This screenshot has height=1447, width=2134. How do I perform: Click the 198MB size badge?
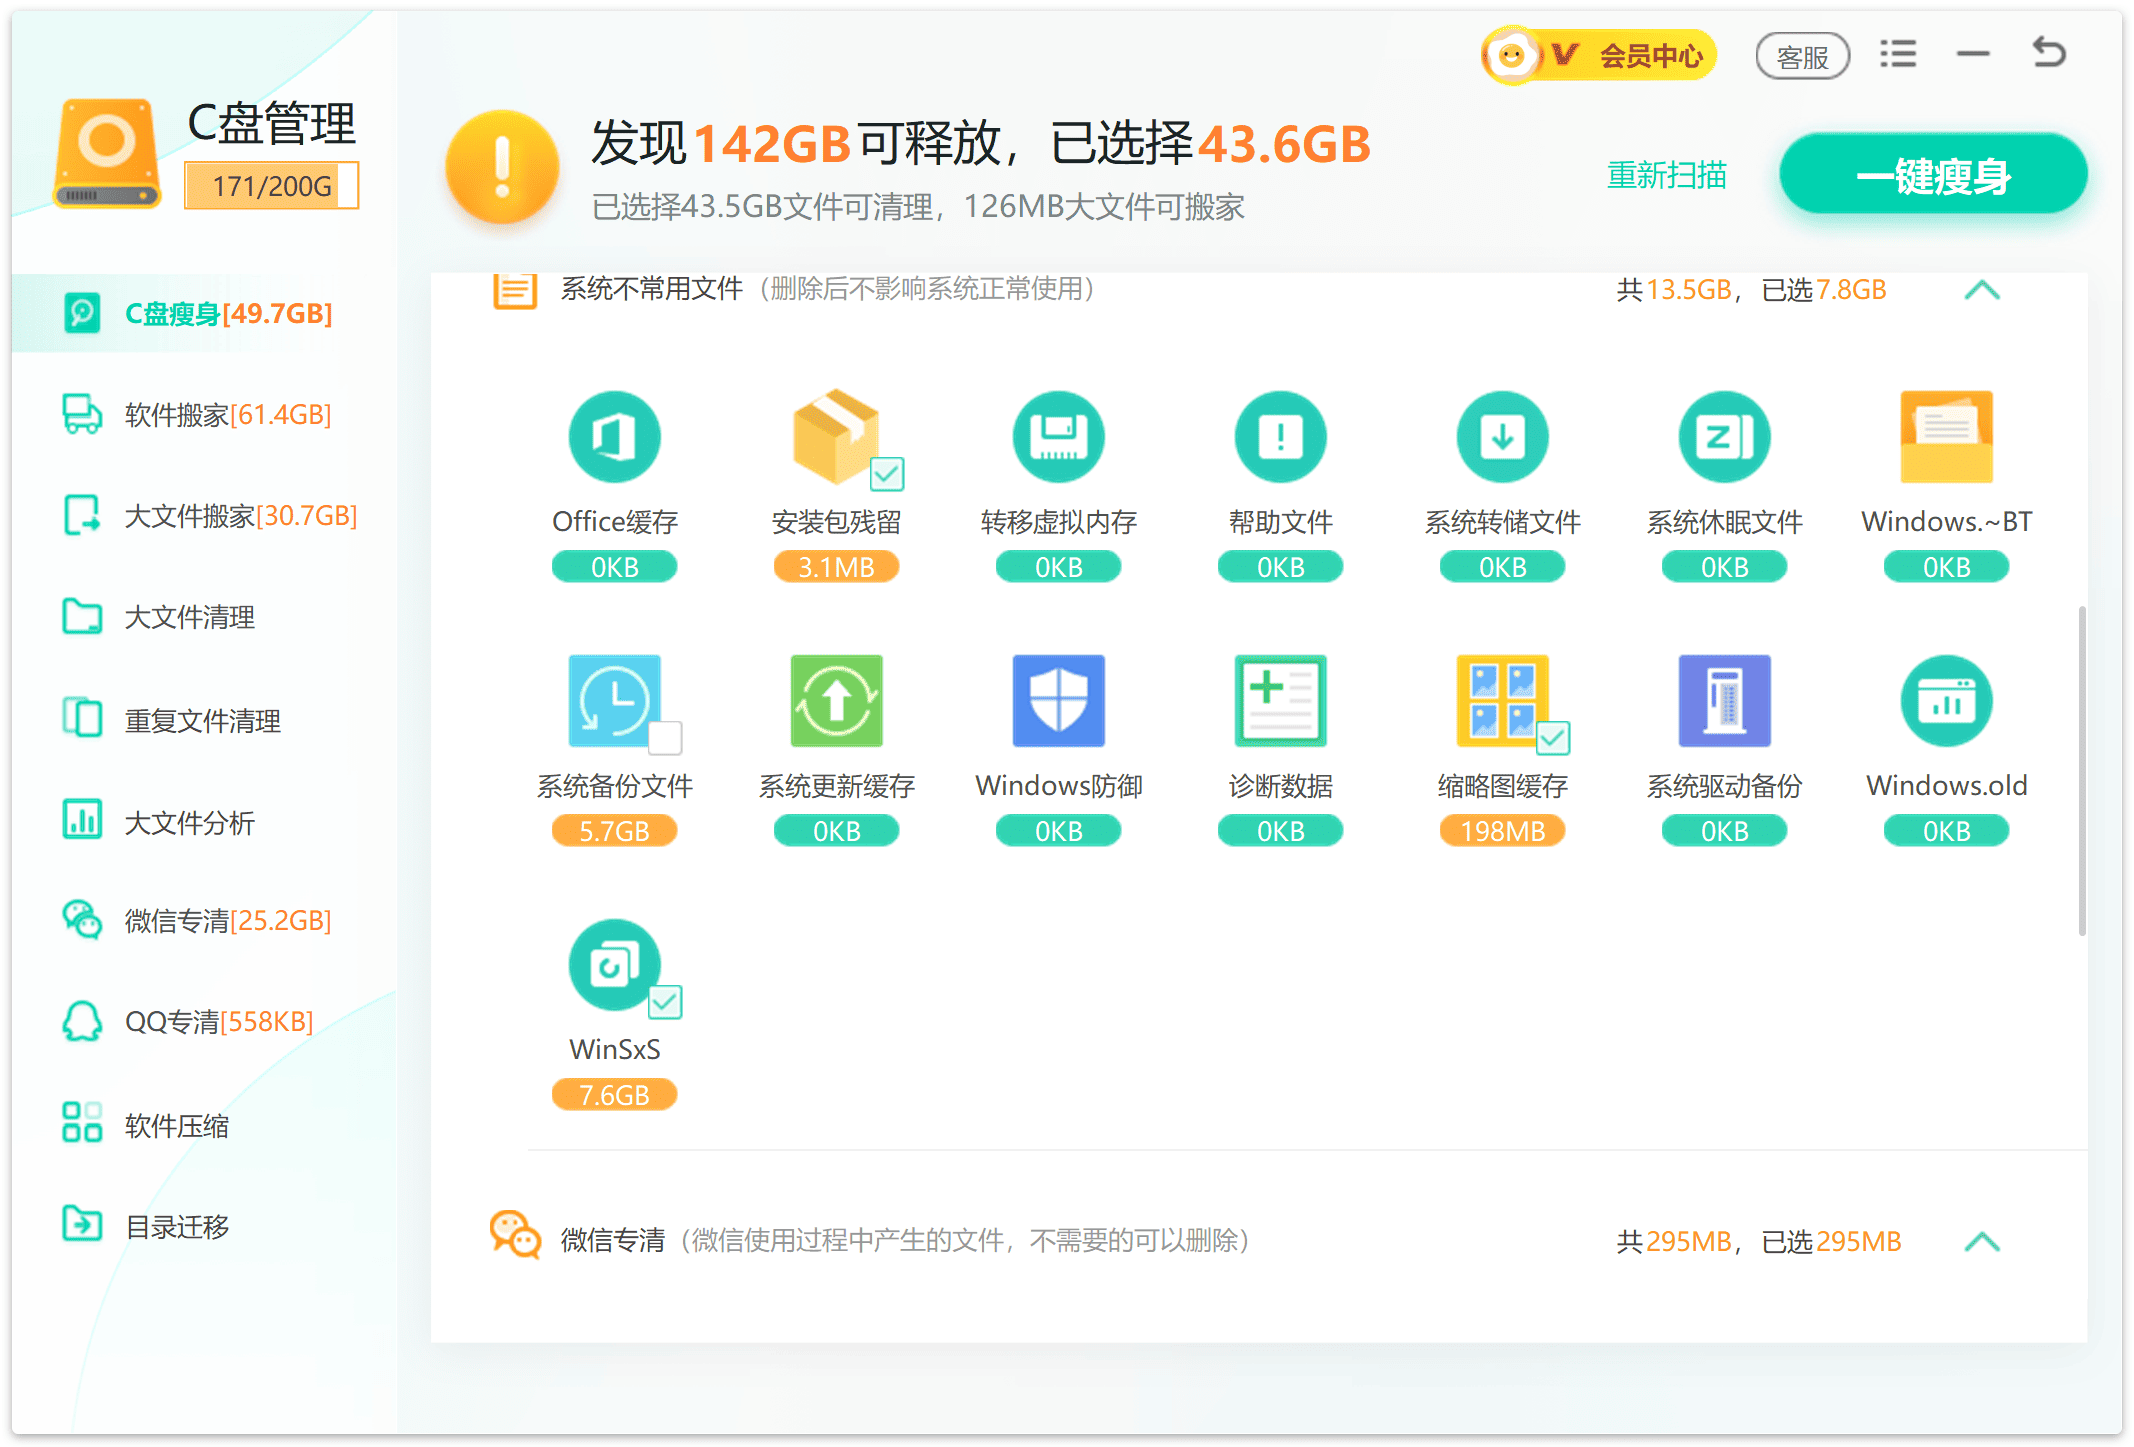(1502, 831)
